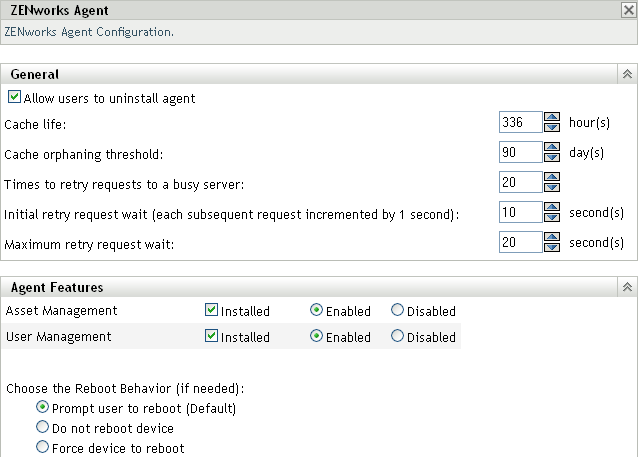The image size is (638, 457).
Task: Select Enabled for User Management
Action: [x=317, y=337]
